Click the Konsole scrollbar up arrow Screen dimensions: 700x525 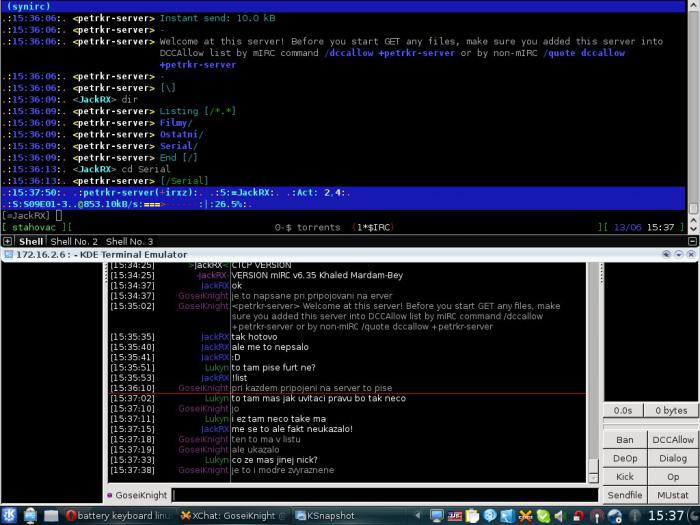click(693, 220)
